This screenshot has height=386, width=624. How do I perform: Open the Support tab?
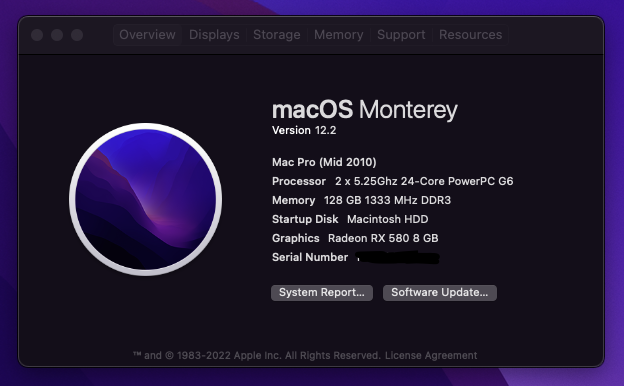click(401, 35)
